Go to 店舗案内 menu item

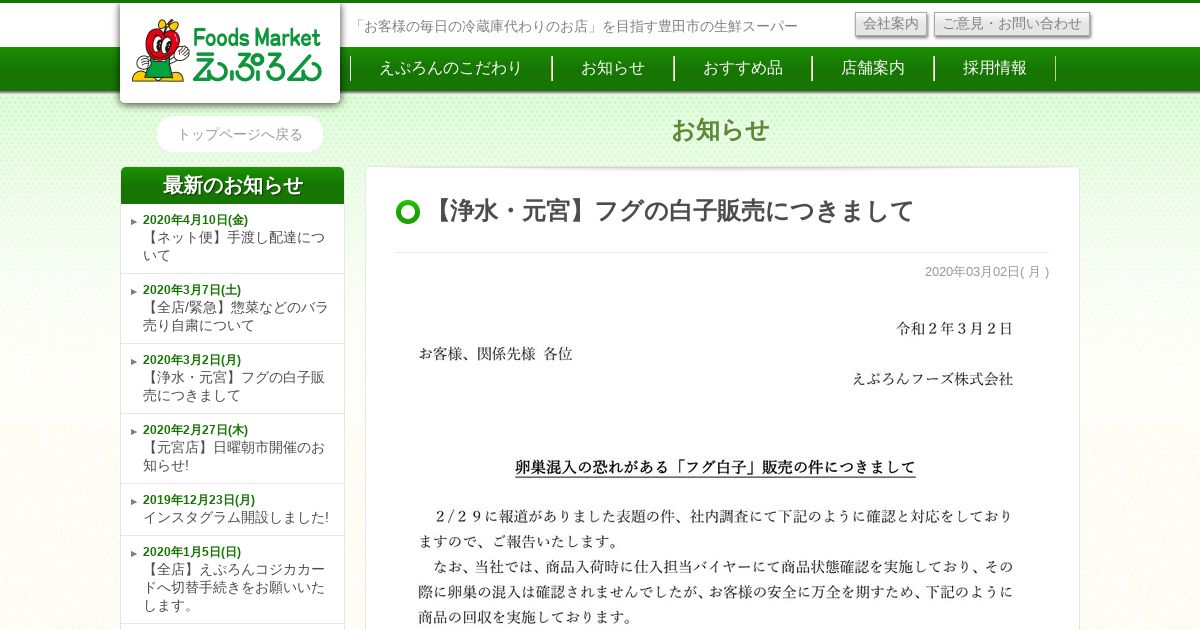(x=873, y=68)
